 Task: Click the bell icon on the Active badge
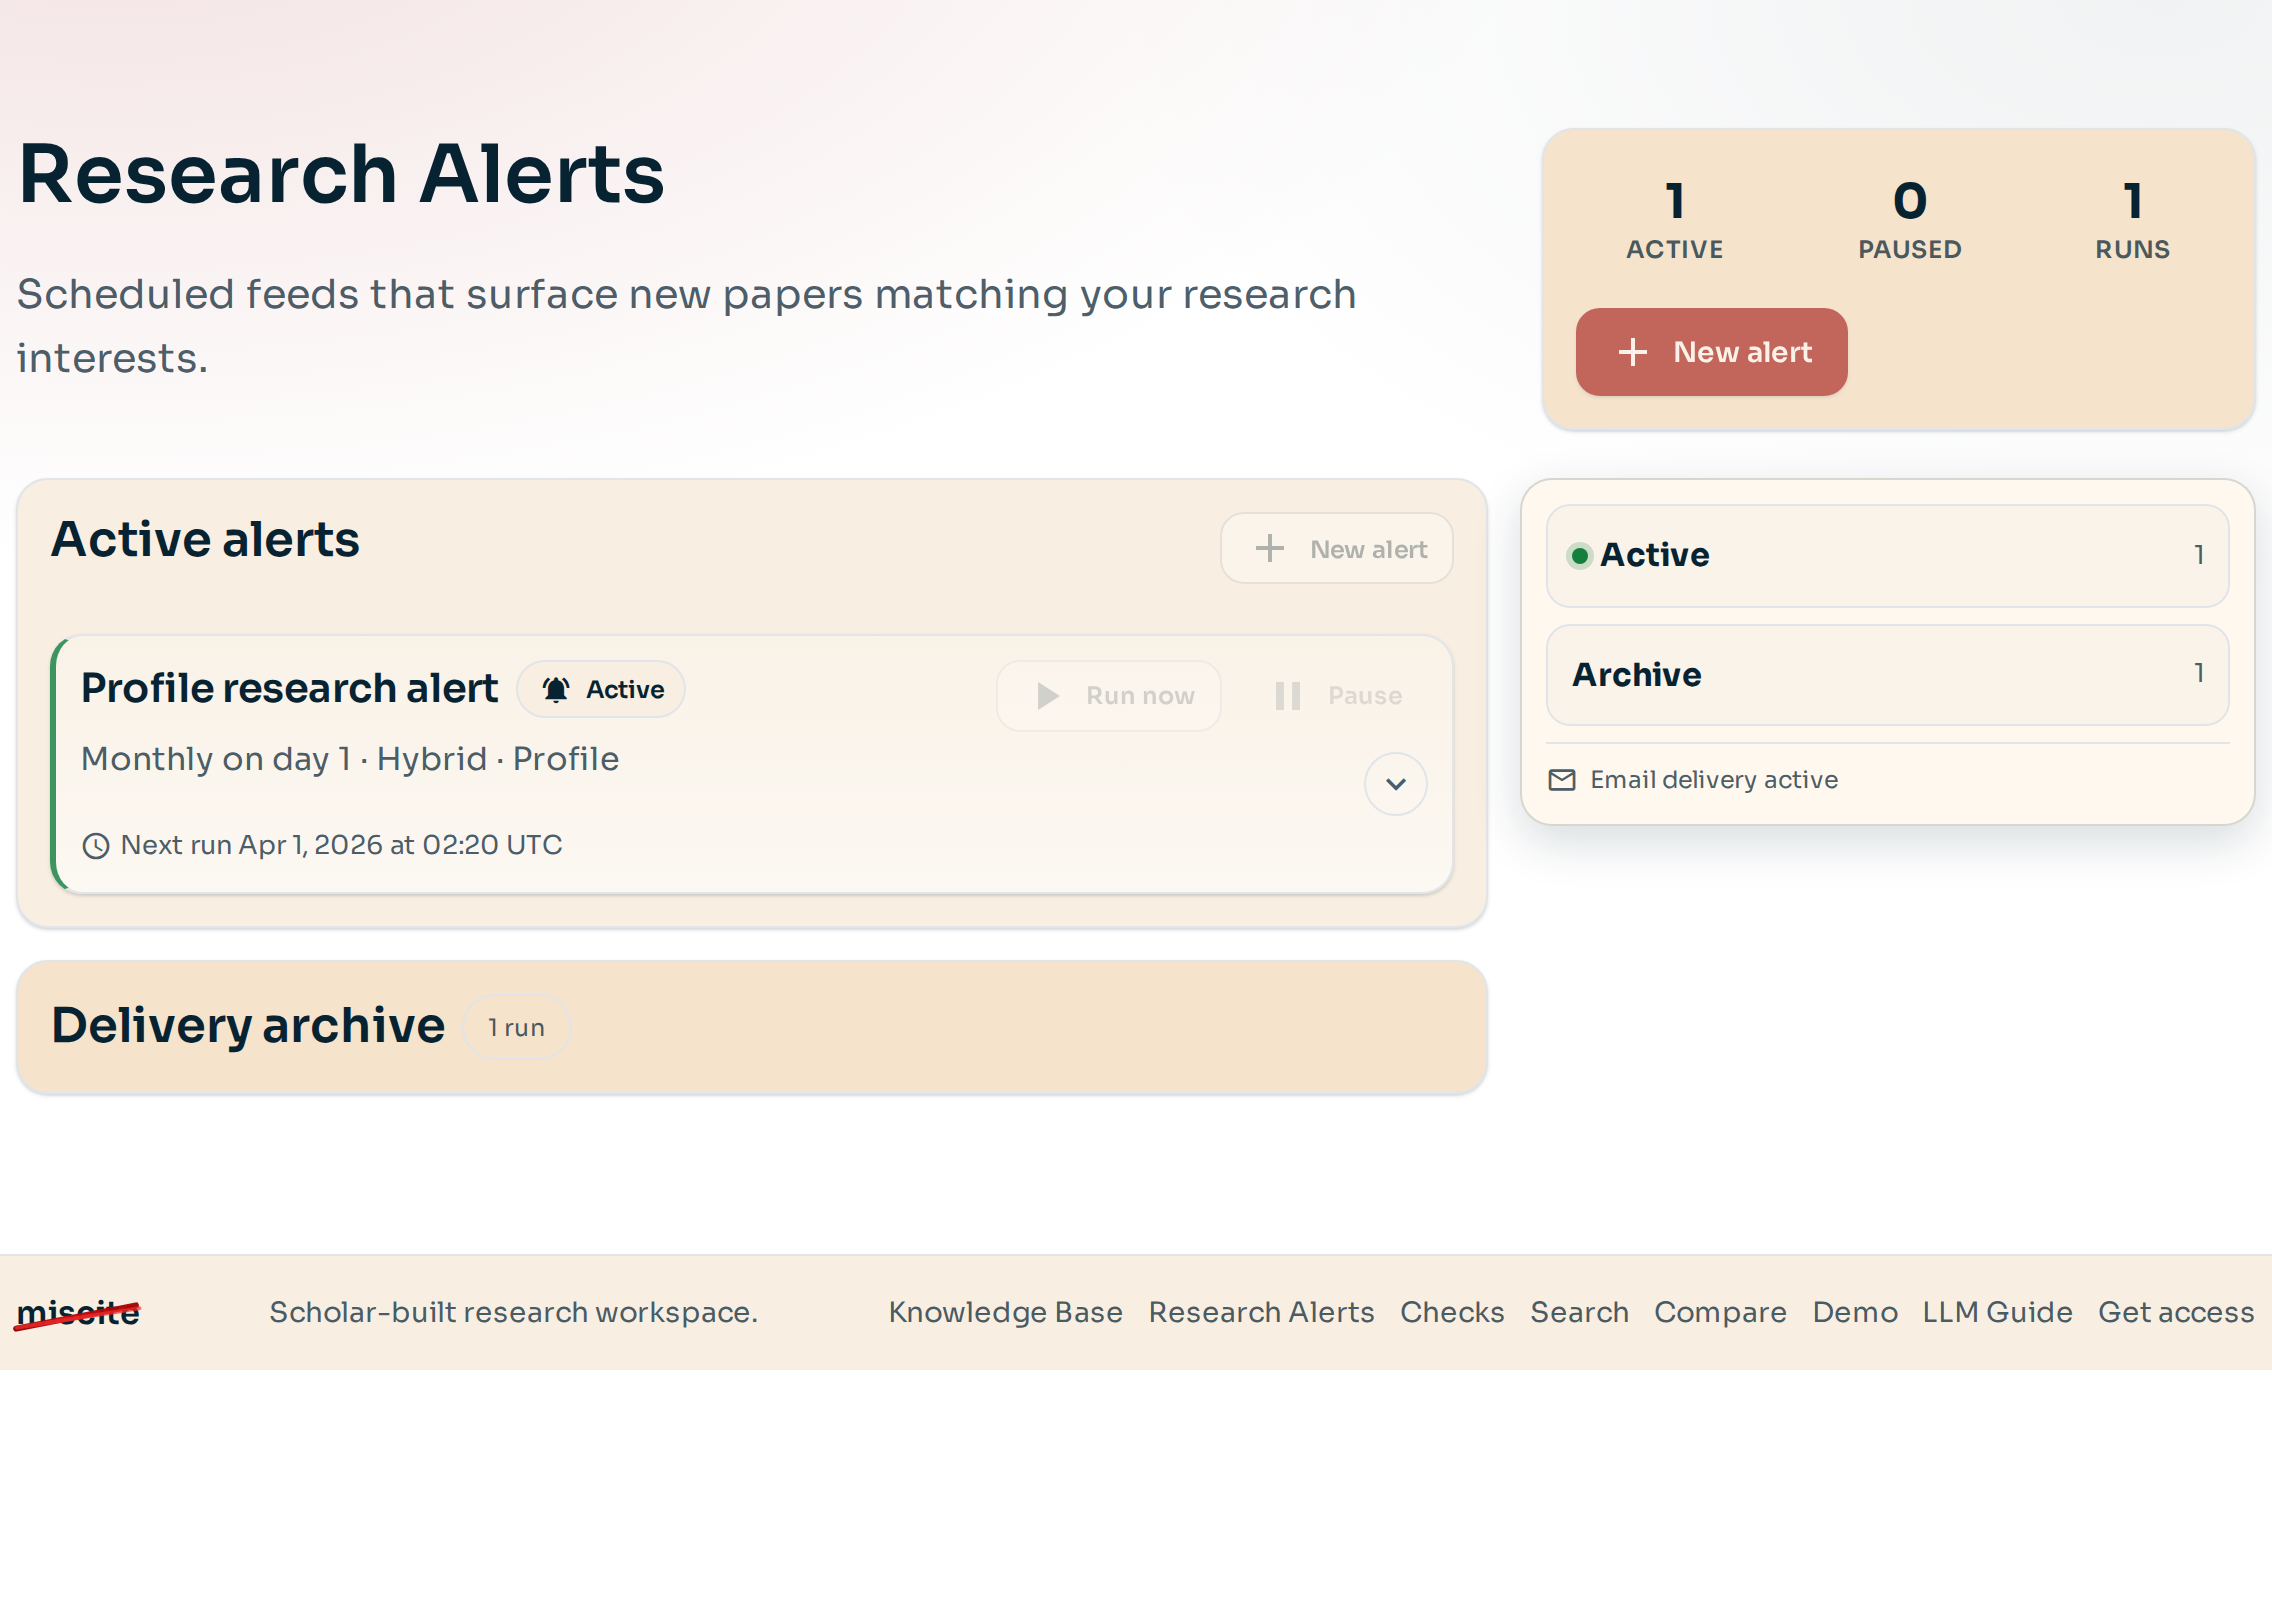[557, 689]
